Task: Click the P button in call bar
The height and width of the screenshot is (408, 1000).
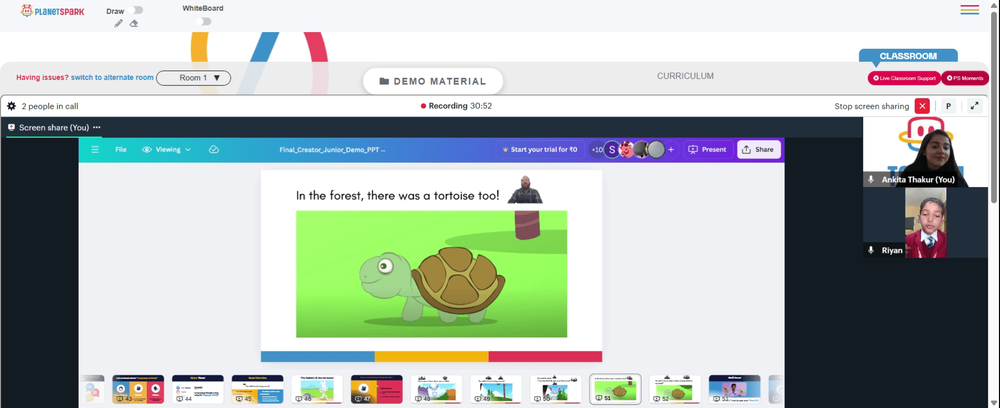Action: point(948,106)
